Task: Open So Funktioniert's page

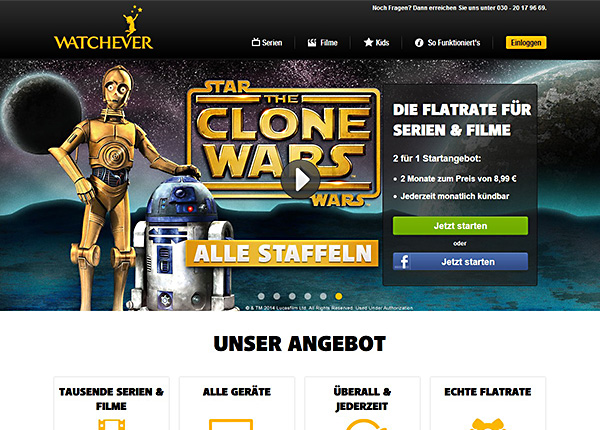Action: 447,43
